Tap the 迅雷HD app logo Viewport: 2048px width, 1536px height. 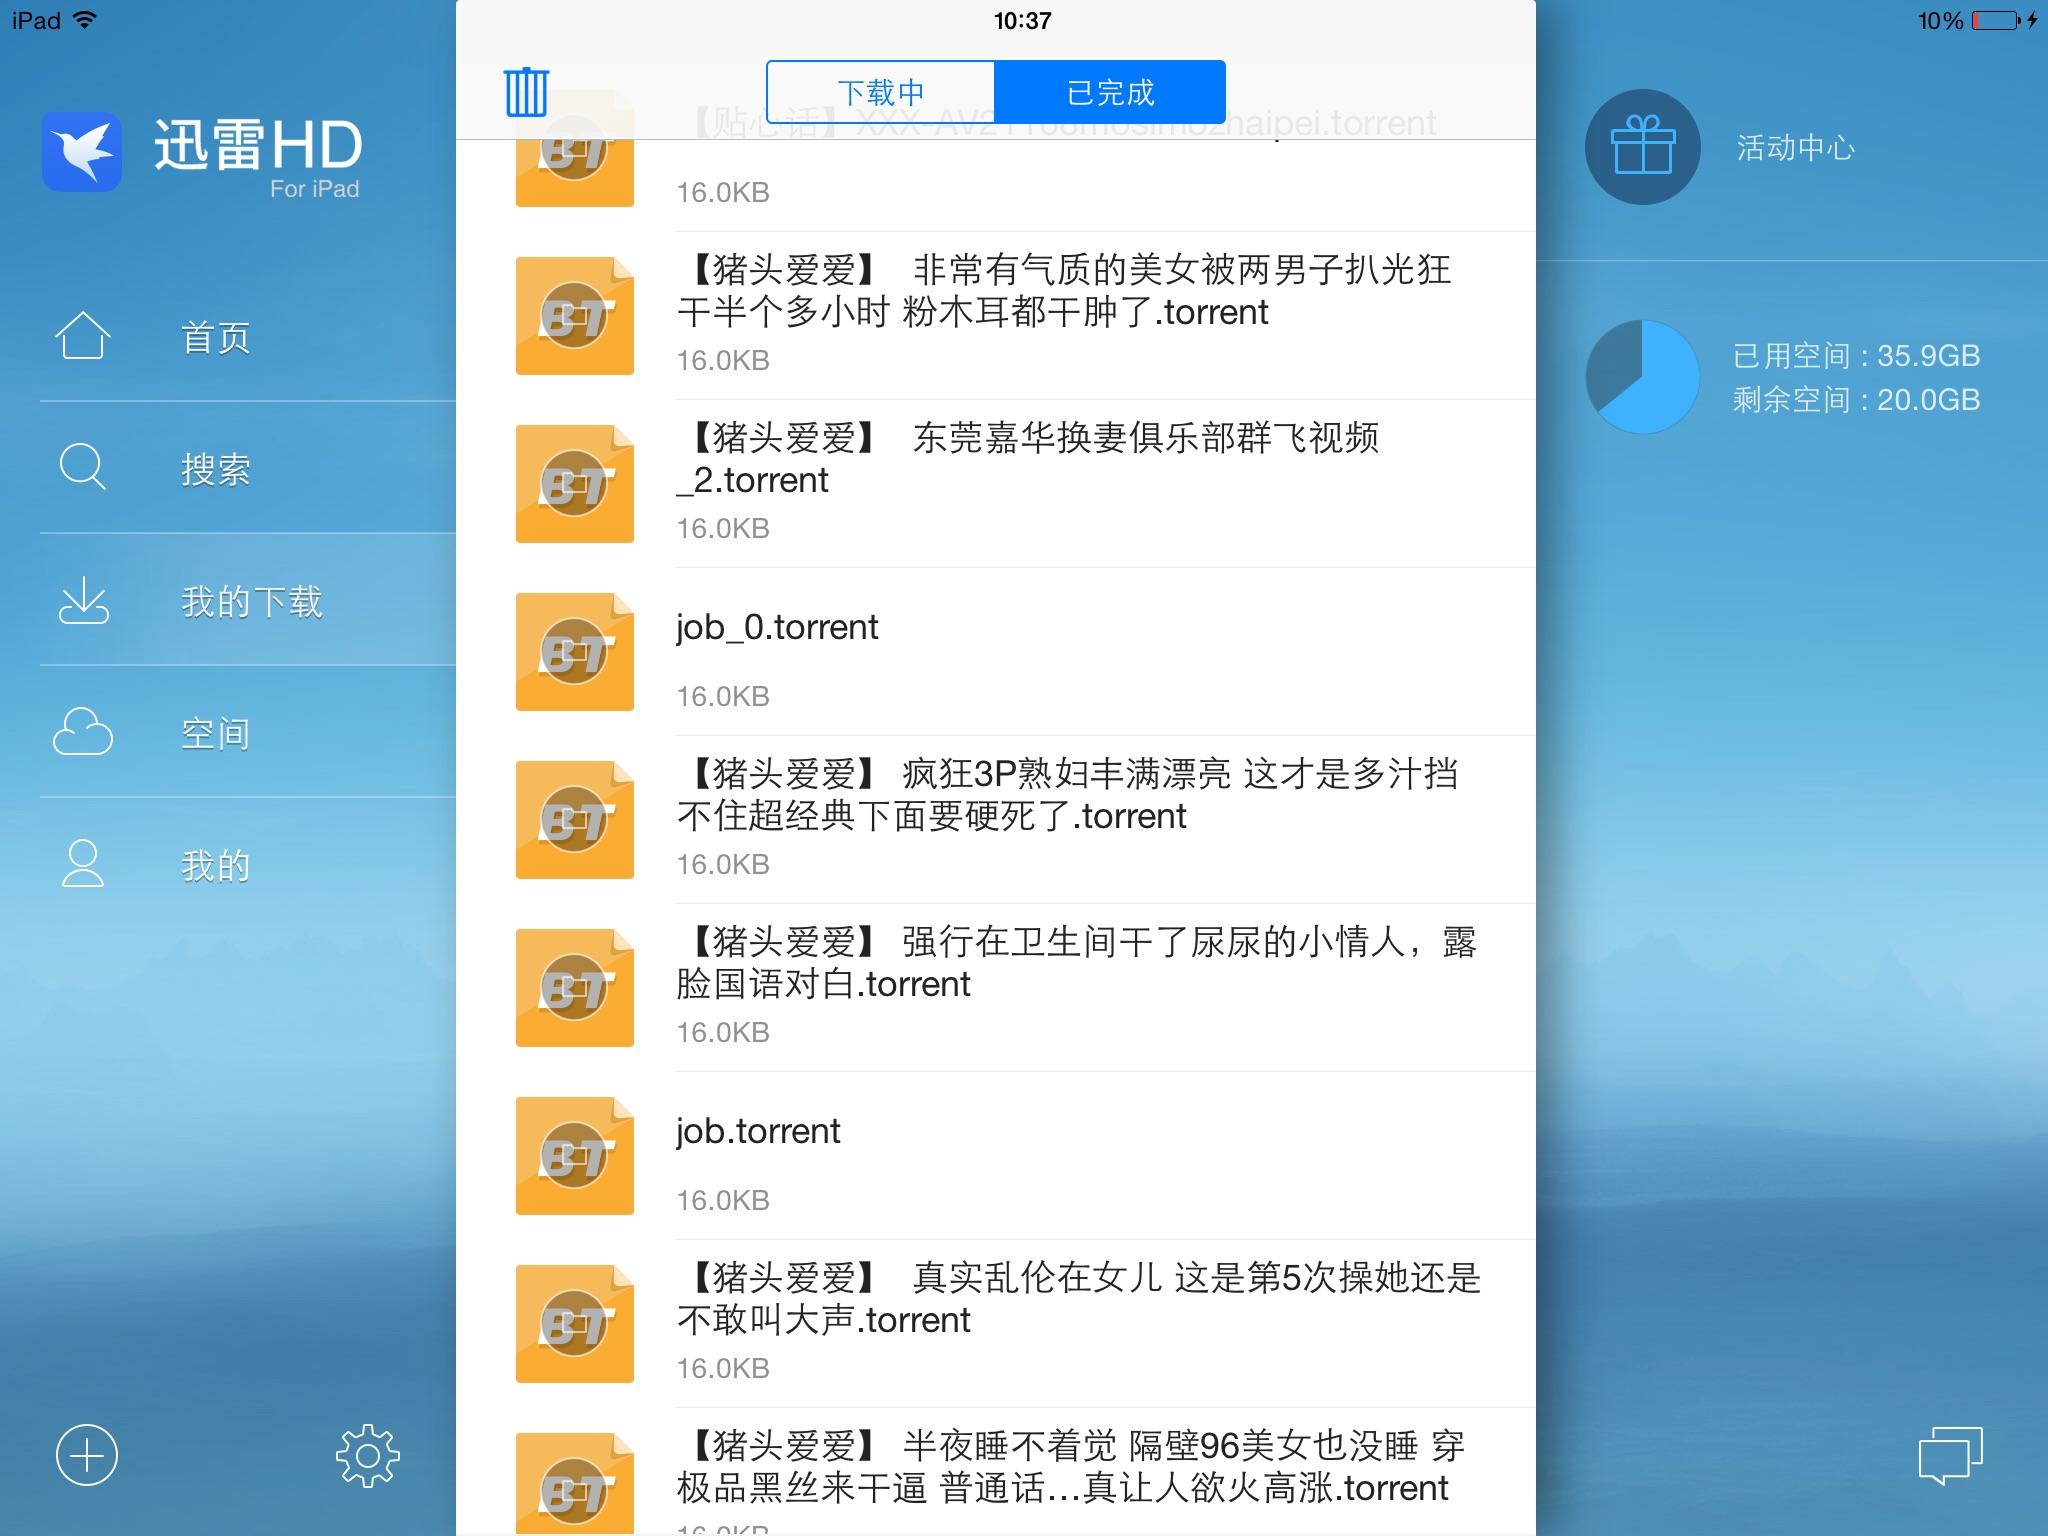82,152
